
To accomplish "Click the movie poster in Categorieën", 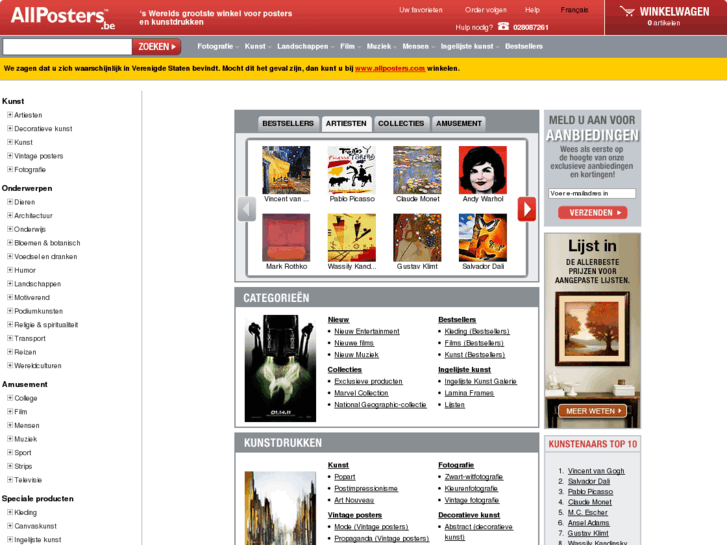I will pyautogui.click(x=280, y=368).
